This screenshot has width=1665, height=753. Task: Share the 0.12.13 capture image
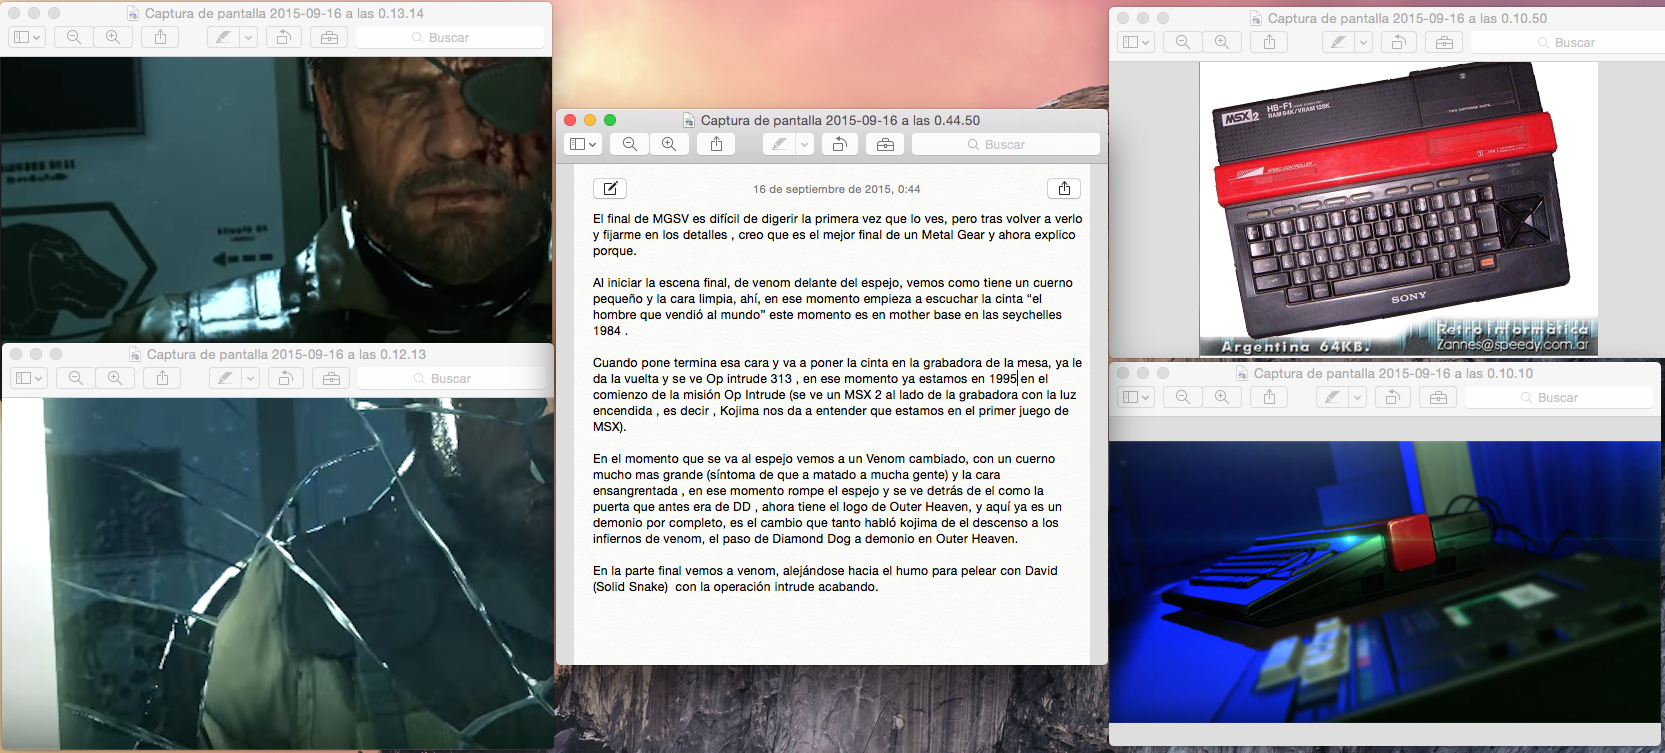click(x=162, y=378)
